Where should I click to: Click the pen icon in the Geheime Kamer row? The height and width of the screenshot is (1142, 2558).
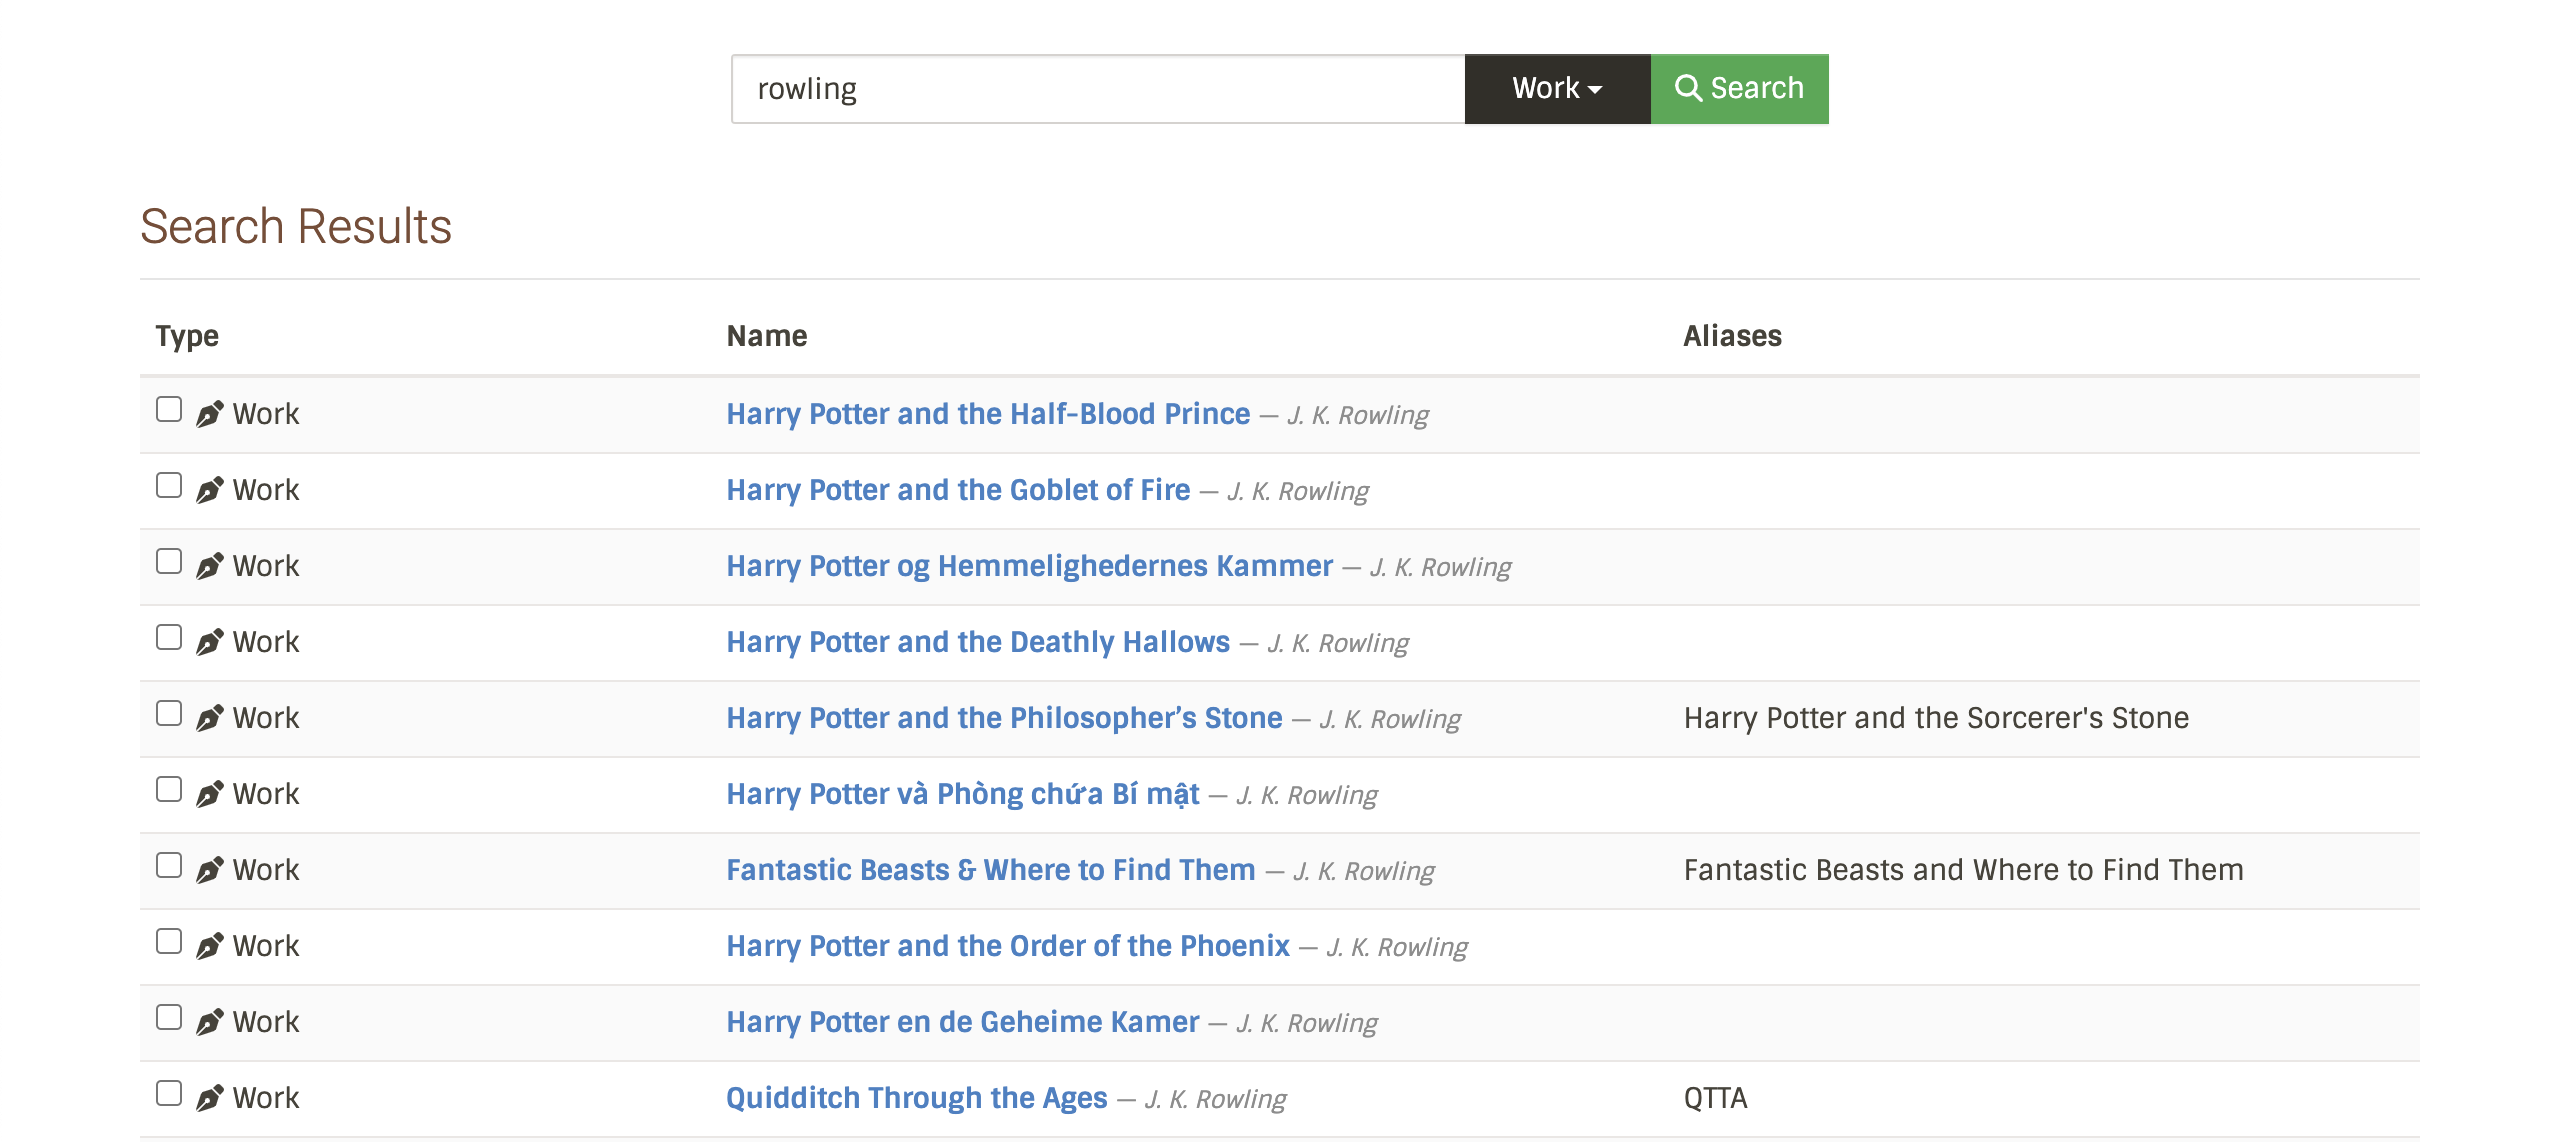coord(209,1022)
